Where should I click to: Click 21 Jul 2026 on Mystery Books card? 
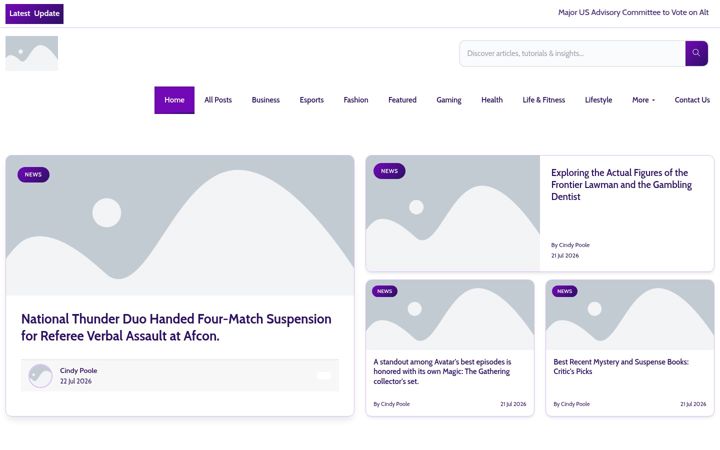pos(693,404)
